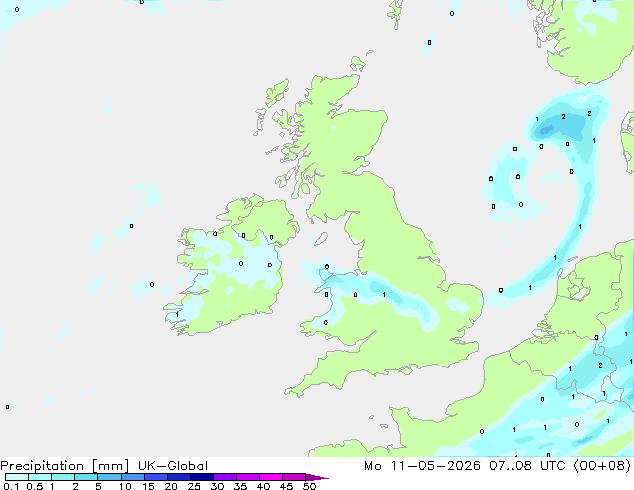Click the 'UK-Global' model label
This screenshot has height=490, width=634.
173,466
